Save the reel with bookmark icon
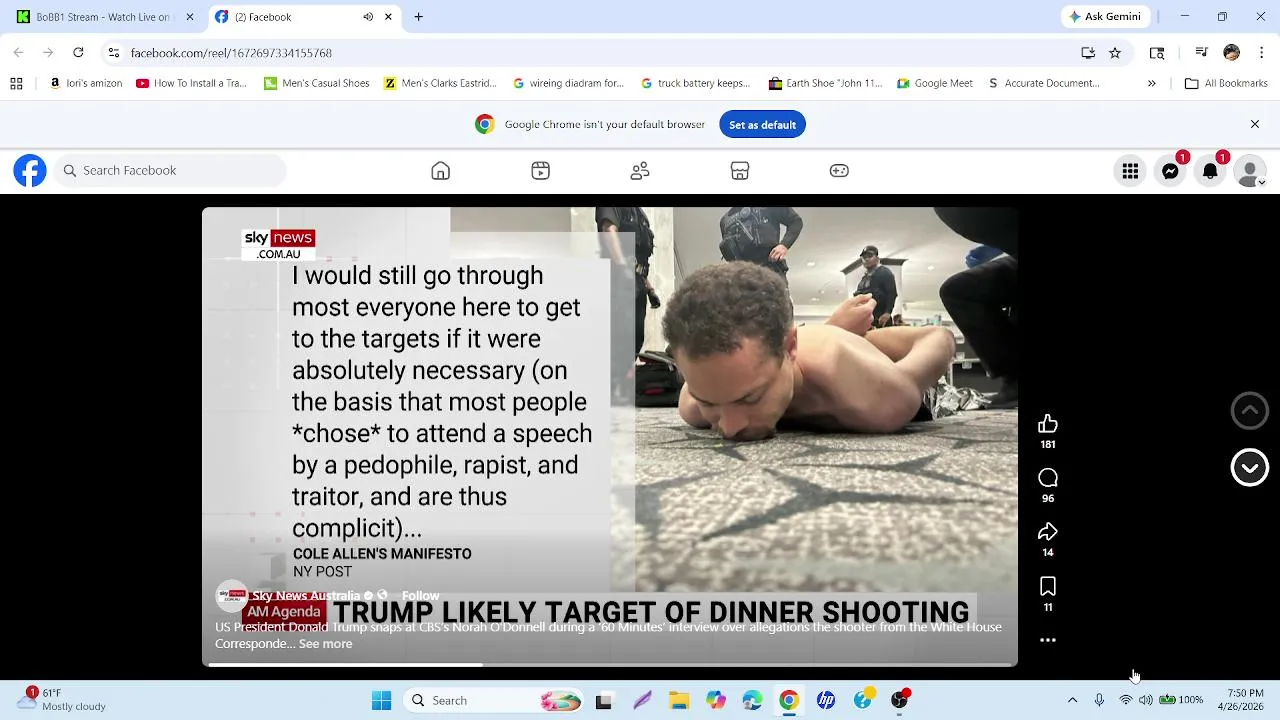The image size is (1280, 720). coord(1047,587)
